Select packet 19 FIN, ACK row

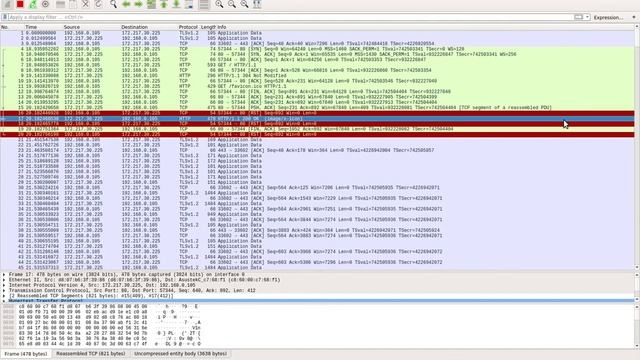[317, 129]
